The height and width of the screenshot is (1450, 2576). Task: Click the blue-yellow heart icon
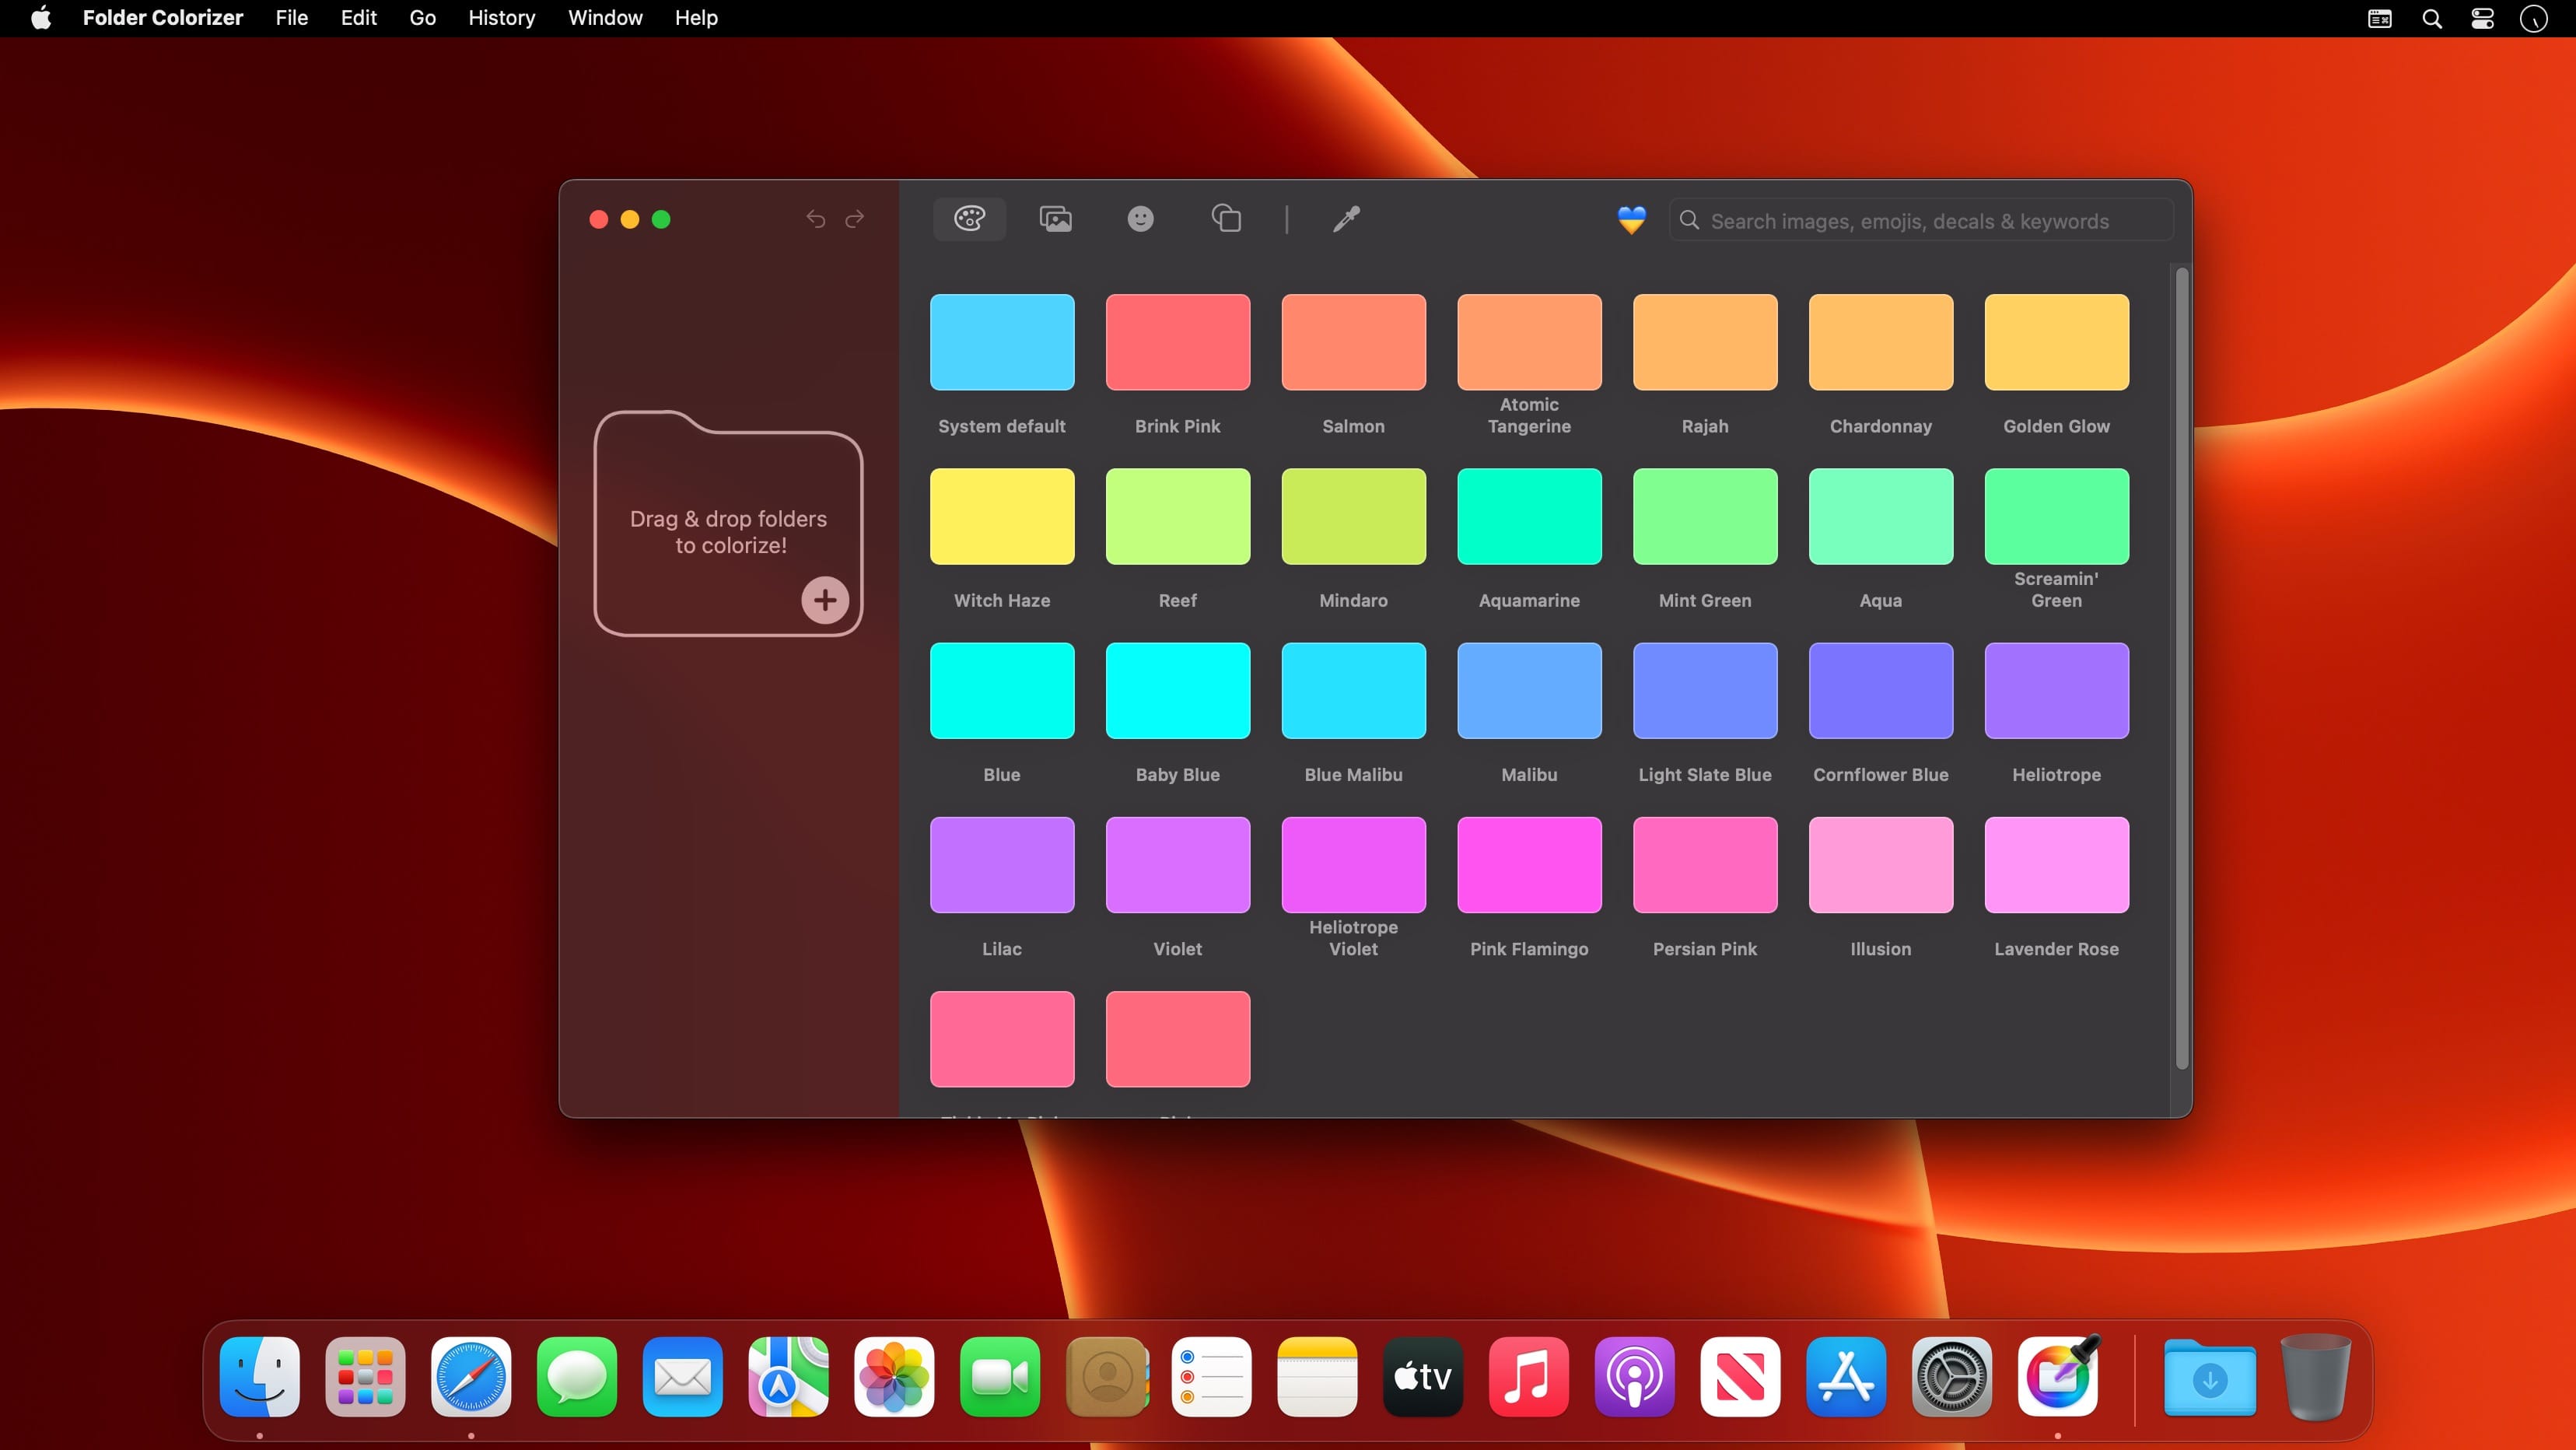click(1631, 220)
